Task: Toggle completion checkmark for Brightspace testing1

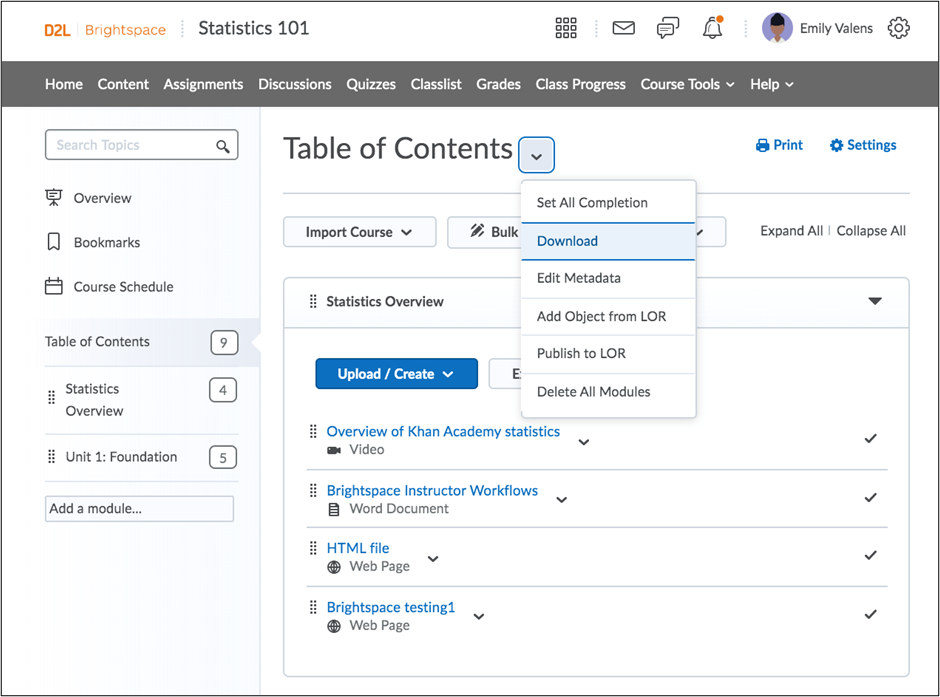Action: 870,614
